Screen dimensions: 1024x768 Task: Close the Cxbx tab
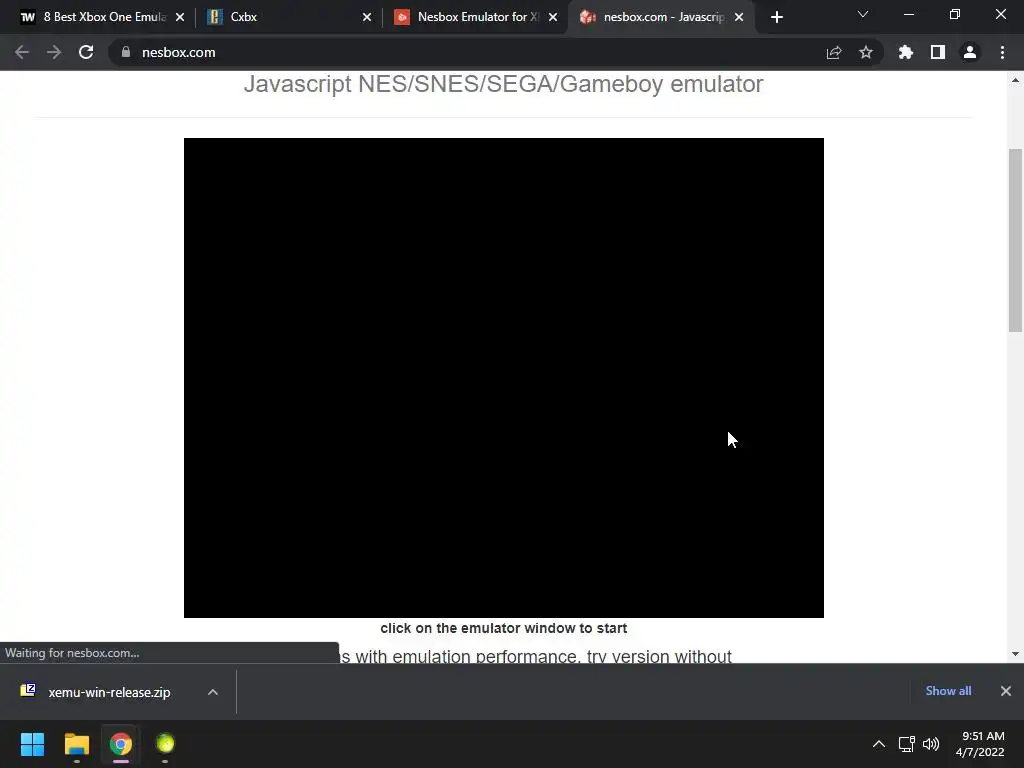[367, 17]
